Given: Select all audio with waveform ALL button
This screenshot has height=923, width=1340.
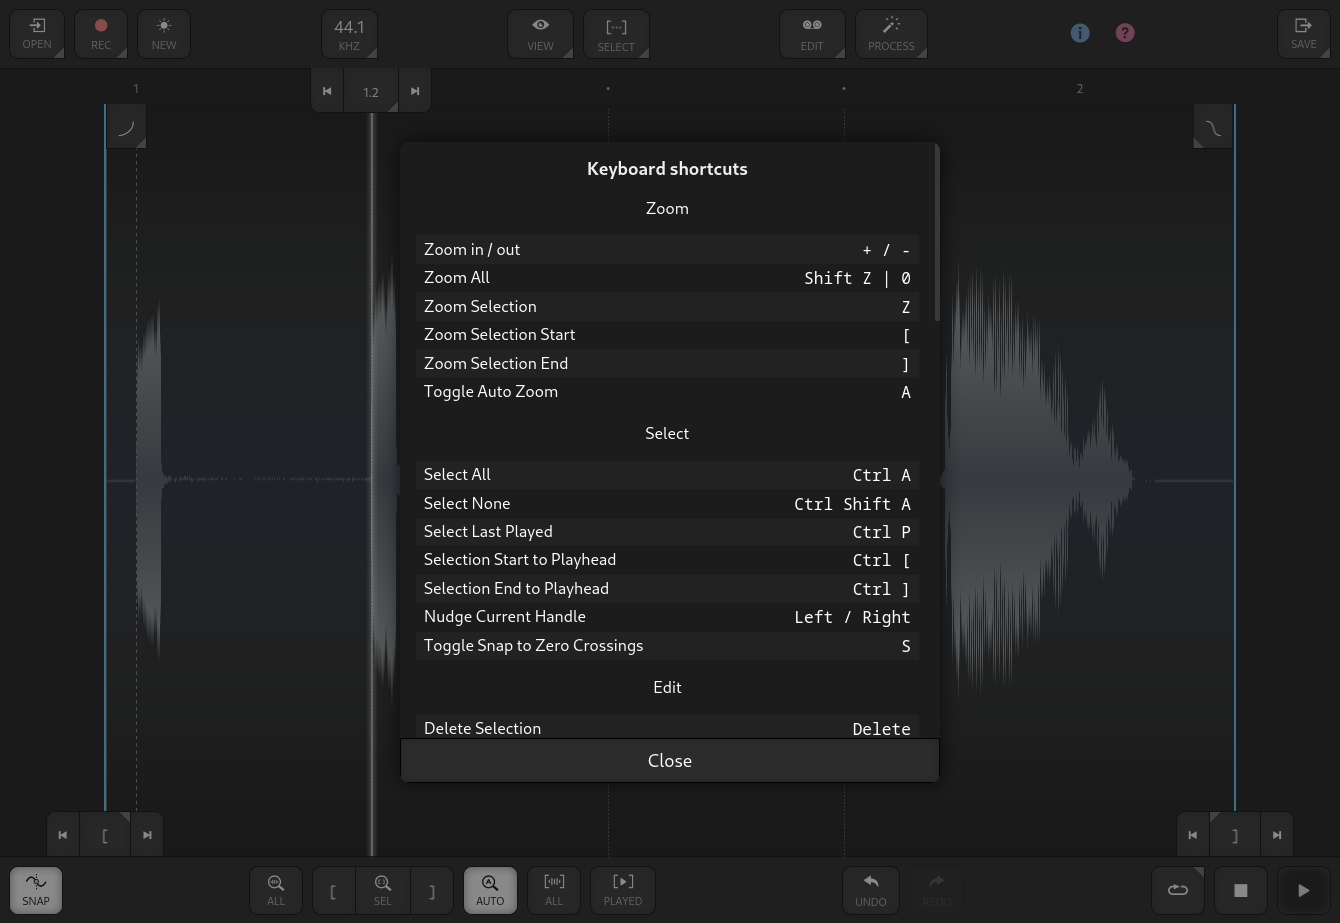Looking at the screenshot, I should 554,890.
